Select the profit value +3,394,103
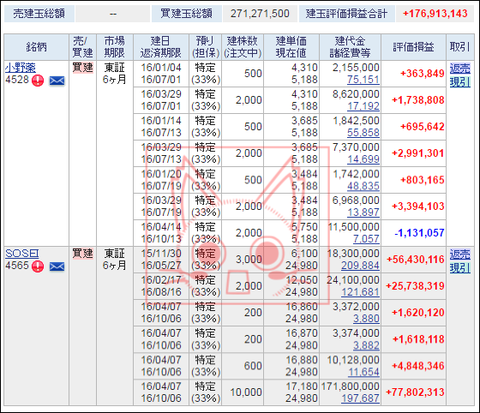480x413 pixels. click(x=418, y=206)
